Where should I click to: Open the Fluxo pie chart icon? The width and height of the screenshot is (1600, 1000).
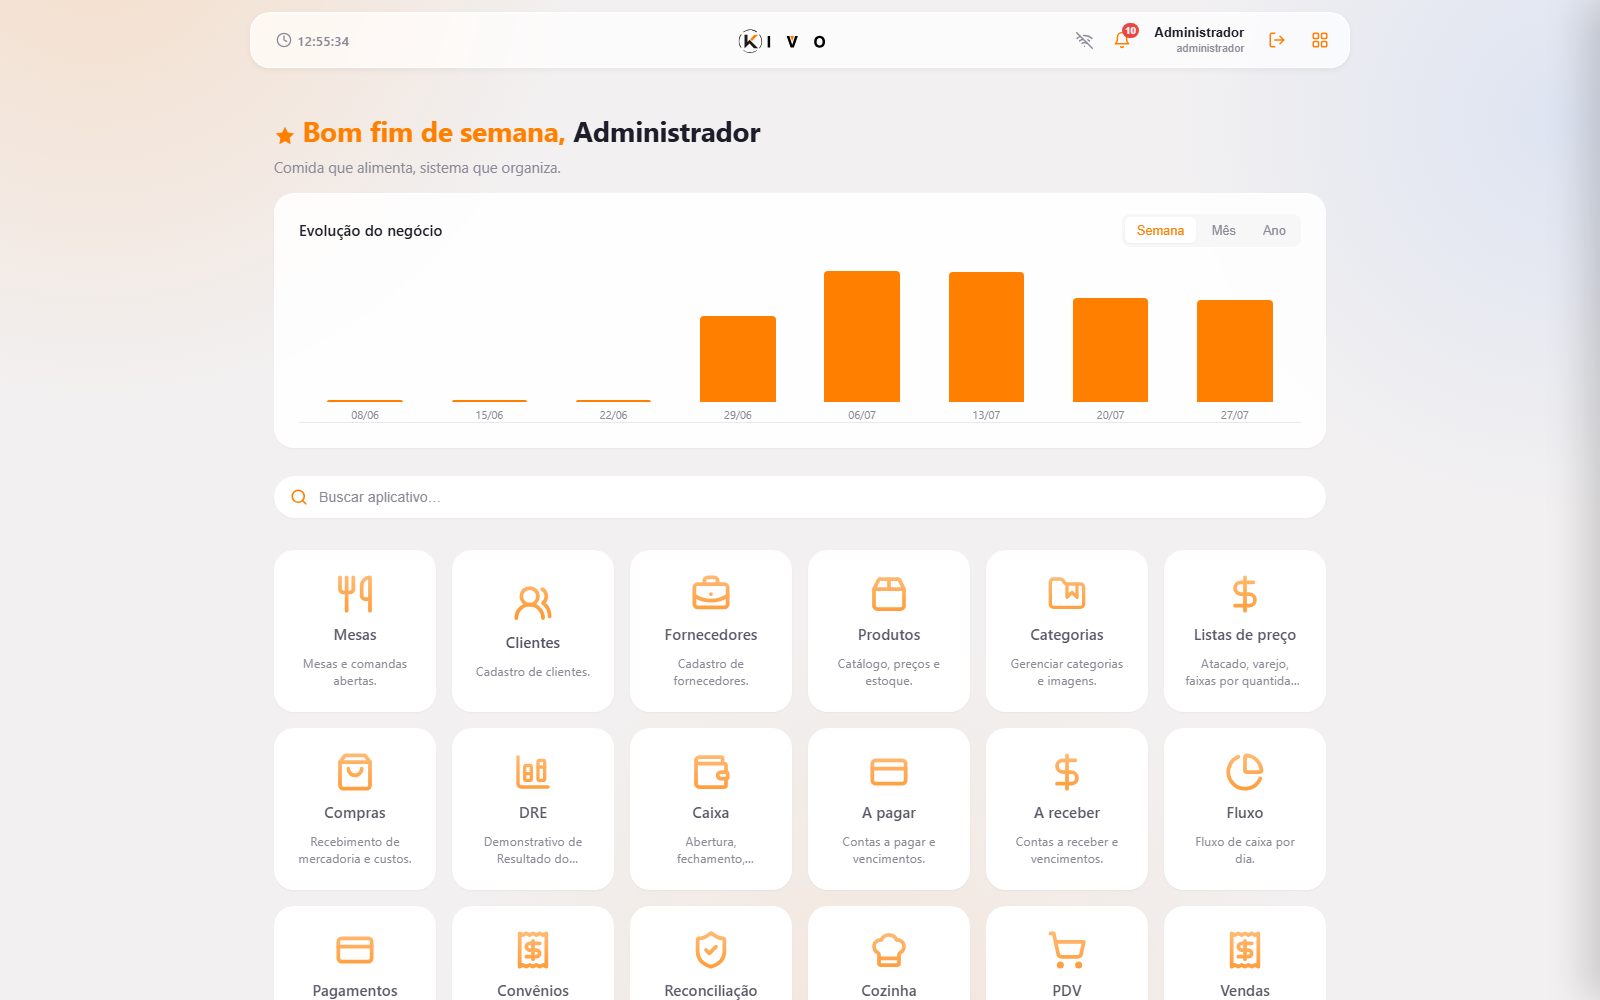click(x=1245, y=772)
